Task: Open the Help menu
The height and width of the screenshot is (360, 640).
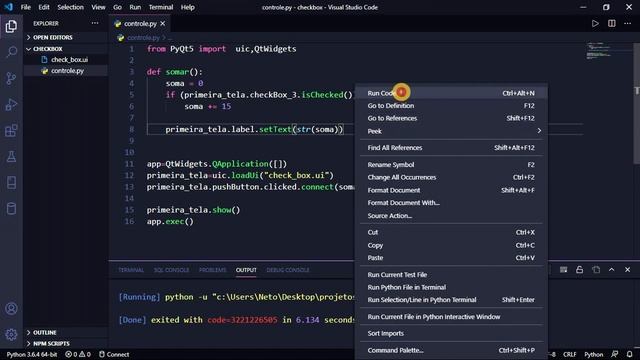Action: click(187, 7)
